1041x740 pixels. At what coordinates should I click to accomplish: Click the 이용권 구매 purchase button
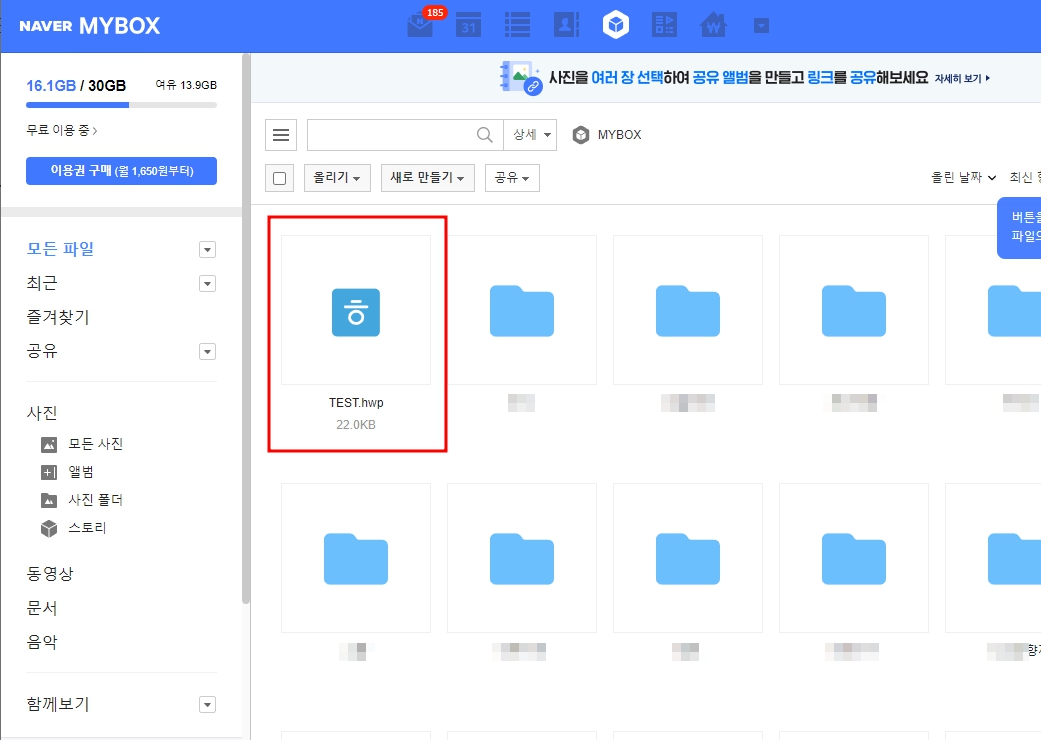(x=120, y=170)
